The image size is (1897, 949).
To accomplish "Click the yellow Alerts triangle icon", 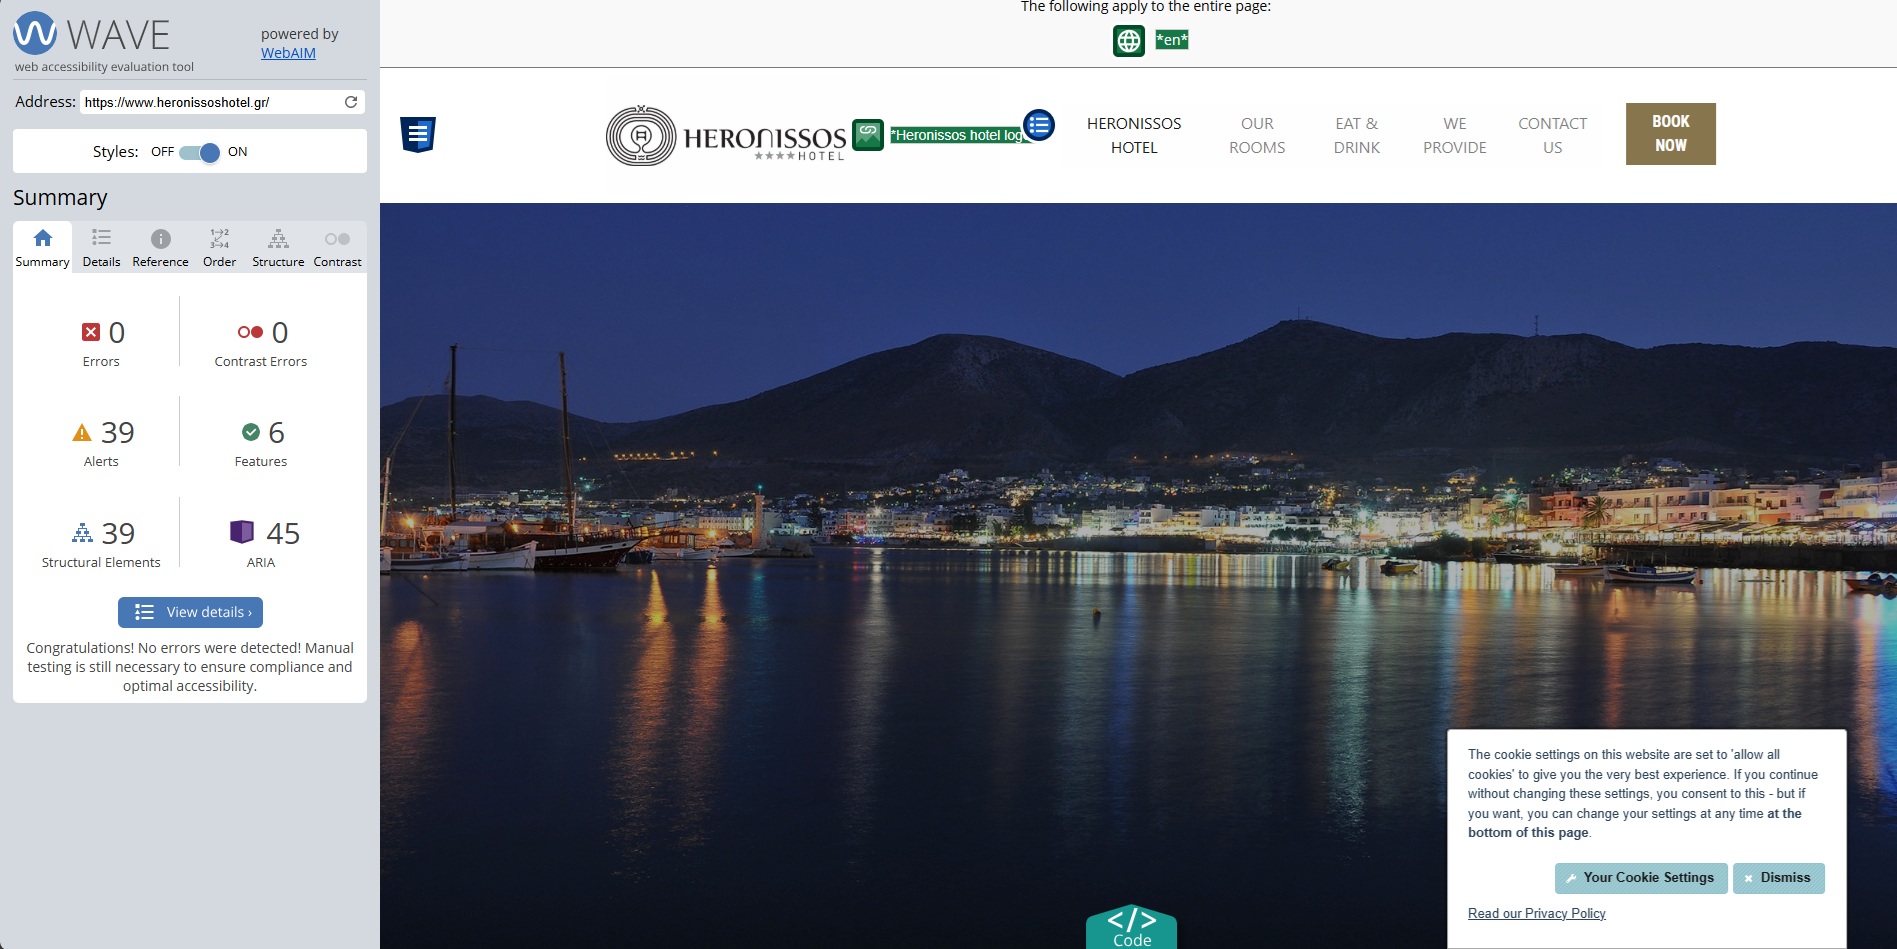I will [82, 432].
